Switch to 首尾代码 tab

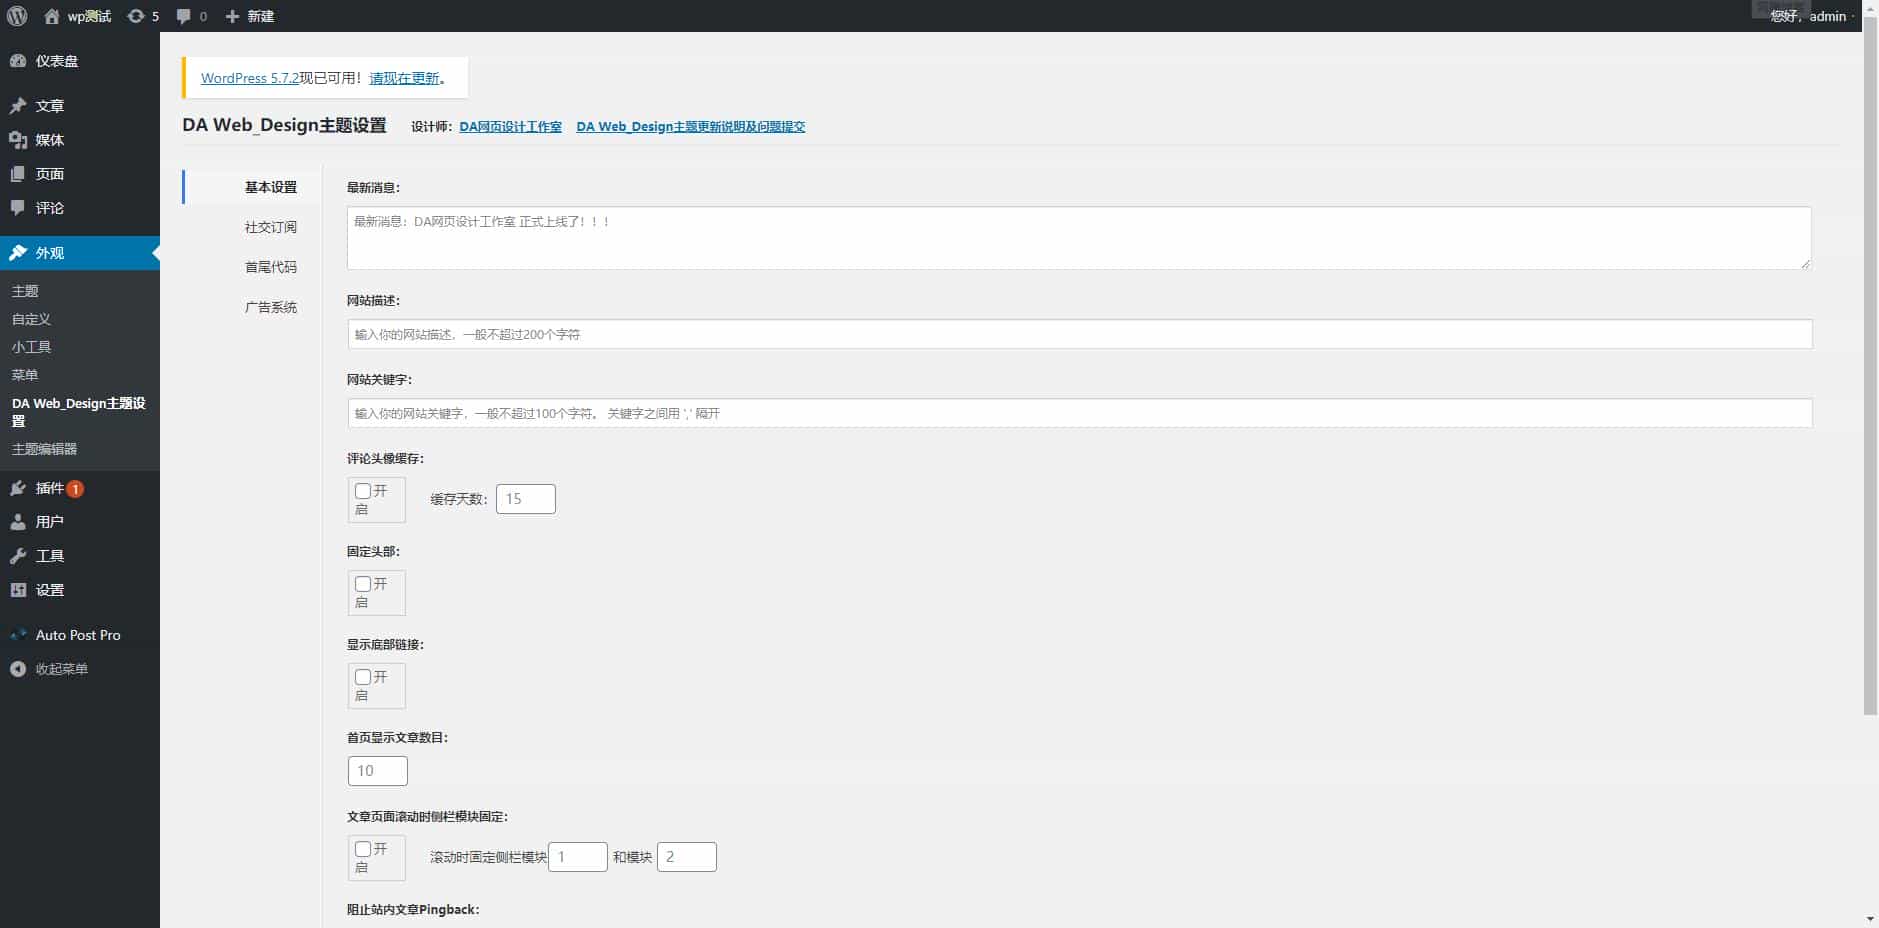(271, 267)
